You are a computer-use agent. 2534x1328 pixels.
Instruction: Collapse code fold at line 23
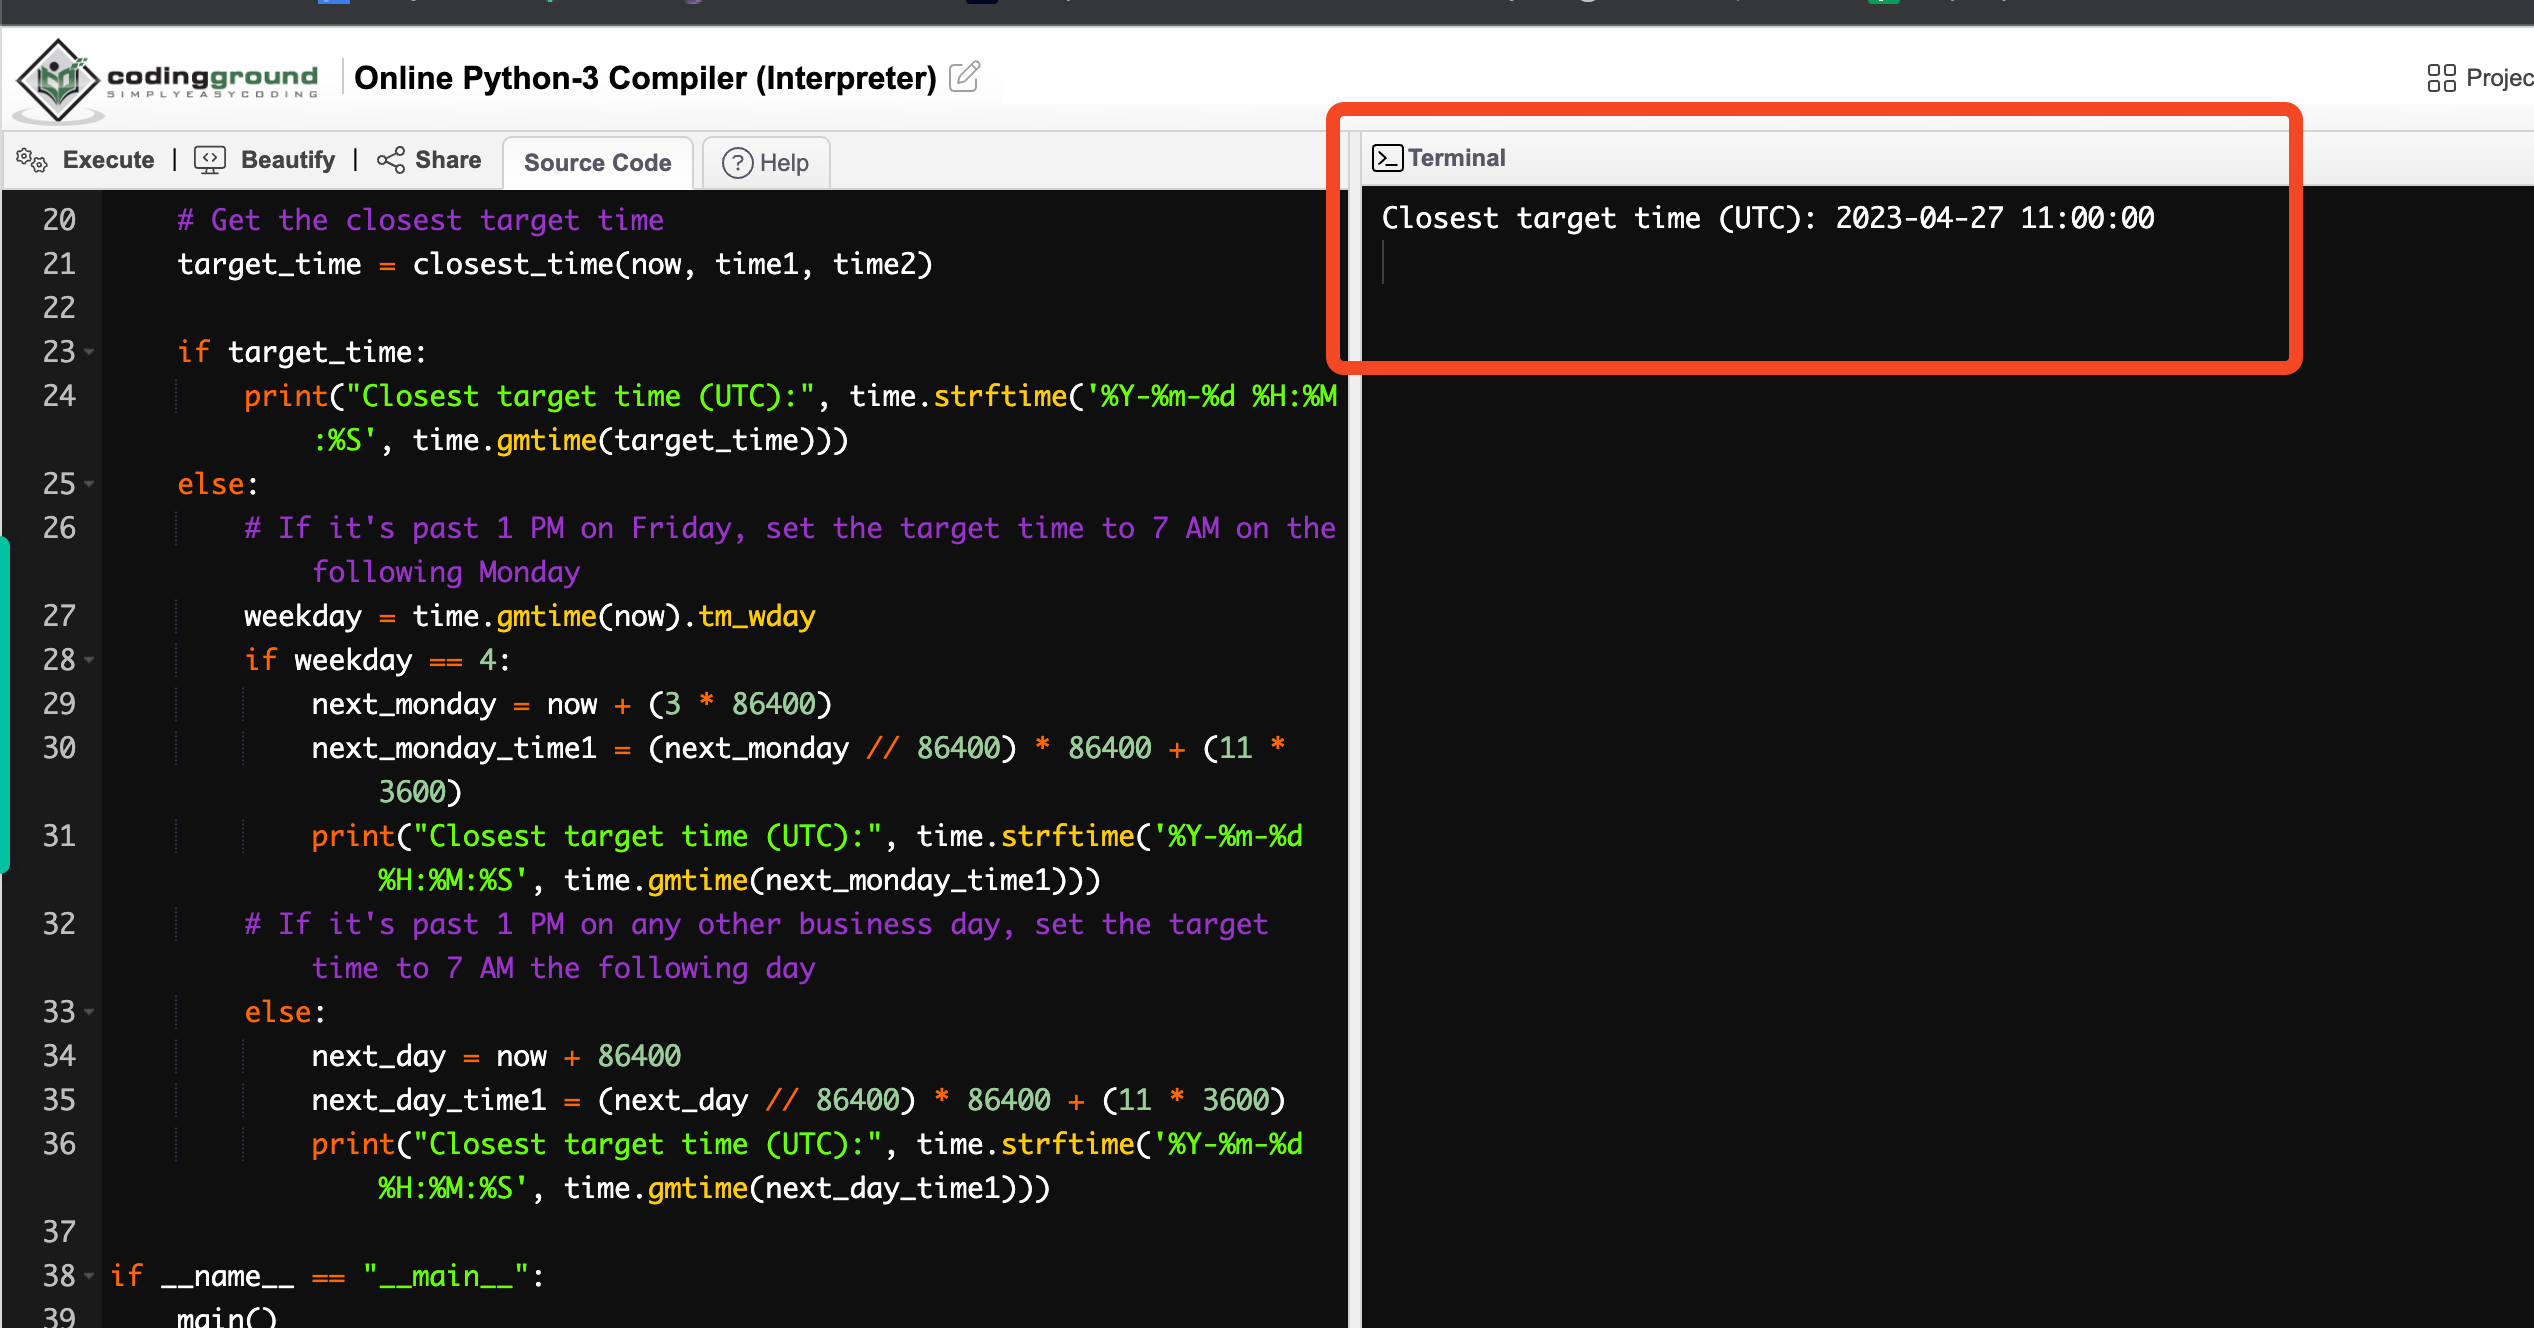click(90, 352)
